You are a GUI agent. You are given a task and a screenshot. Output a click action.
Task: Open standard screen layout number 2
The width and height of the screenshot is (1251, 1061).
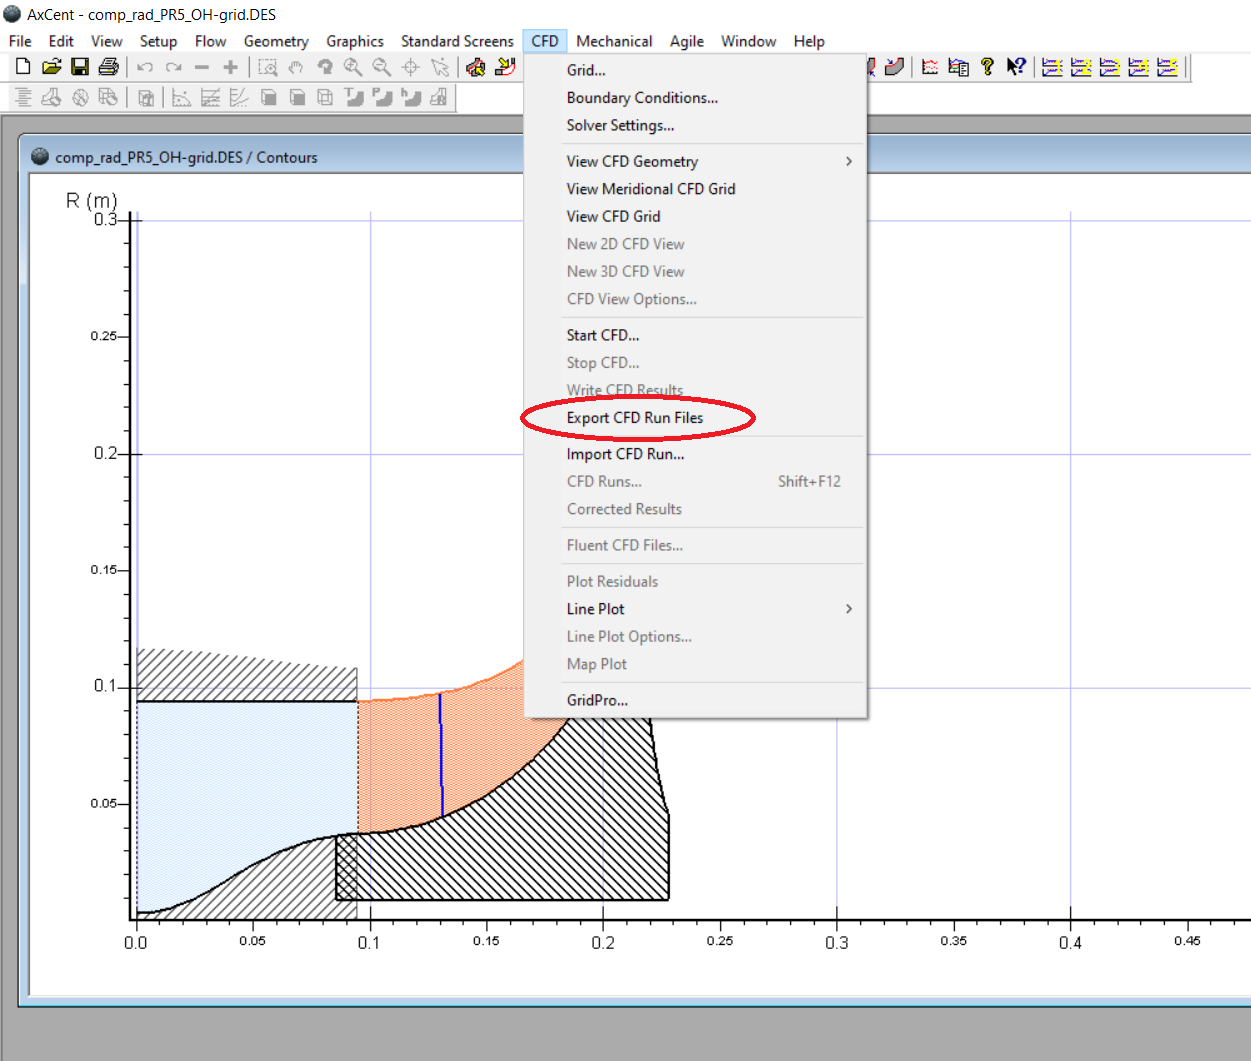pos(1081,67)
